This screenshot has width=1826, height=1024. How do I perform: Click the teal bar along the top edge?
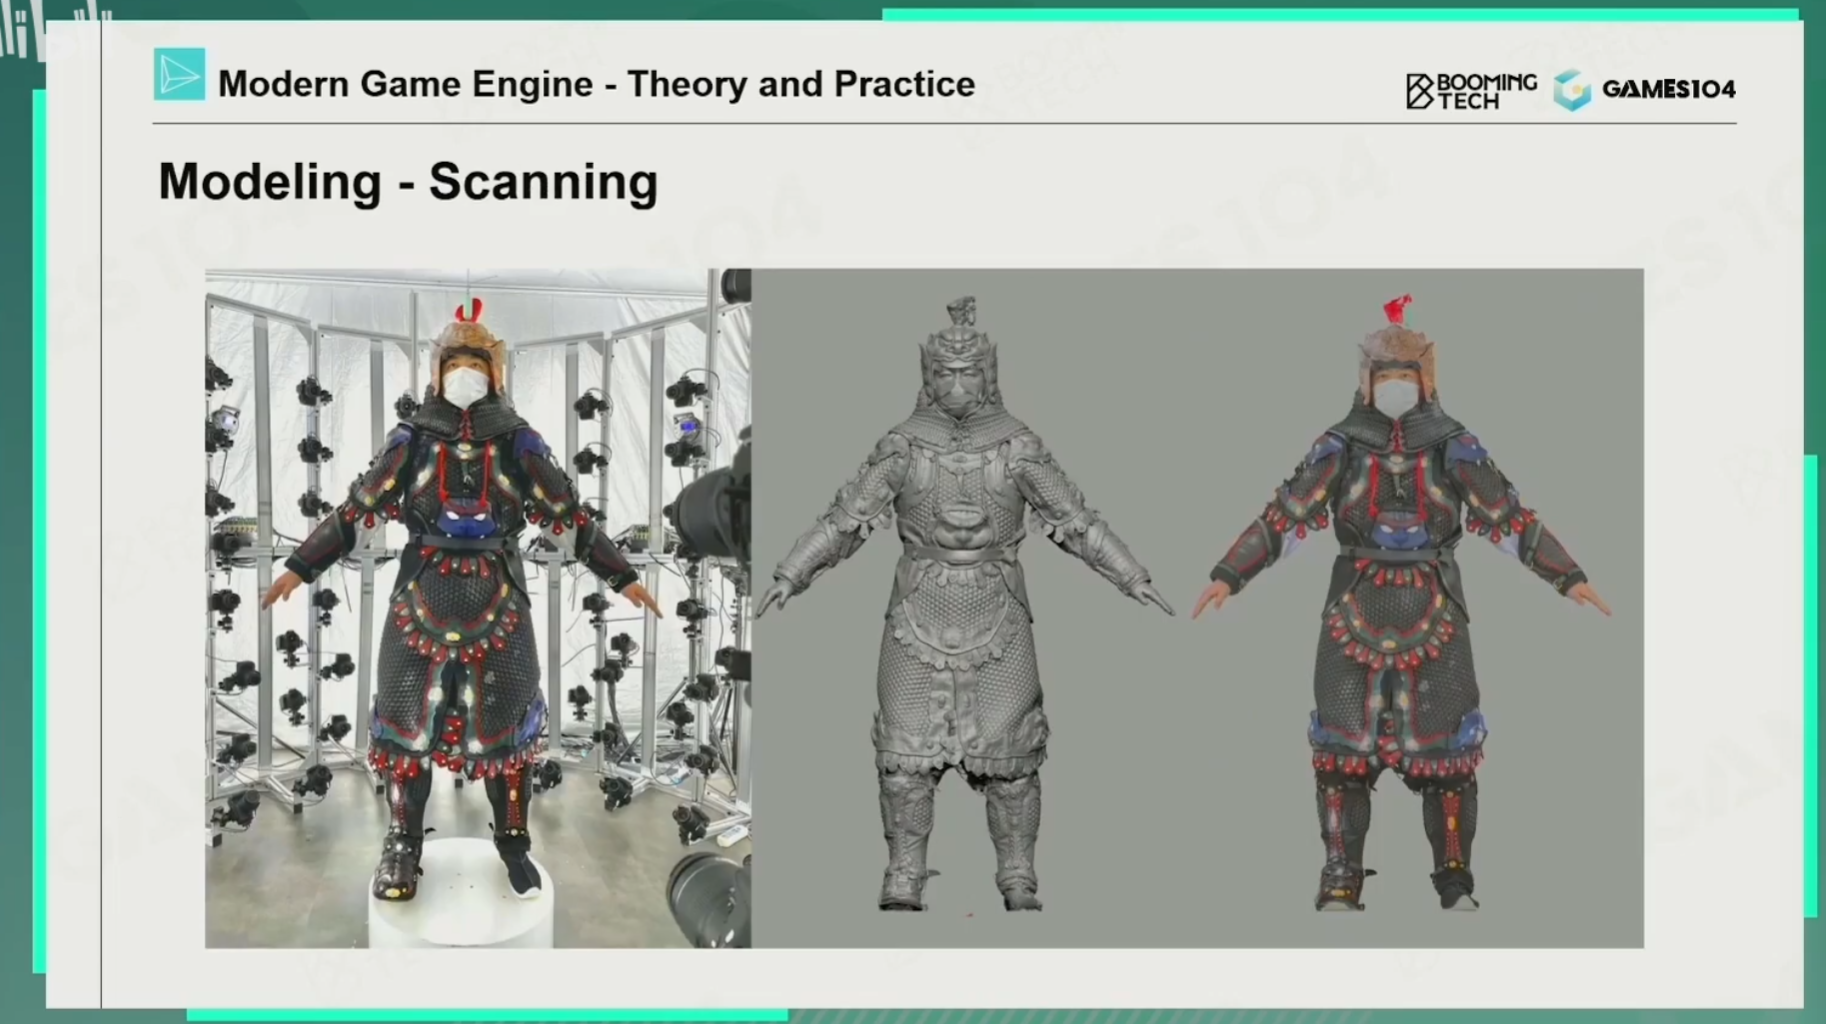pos(1340,14)
